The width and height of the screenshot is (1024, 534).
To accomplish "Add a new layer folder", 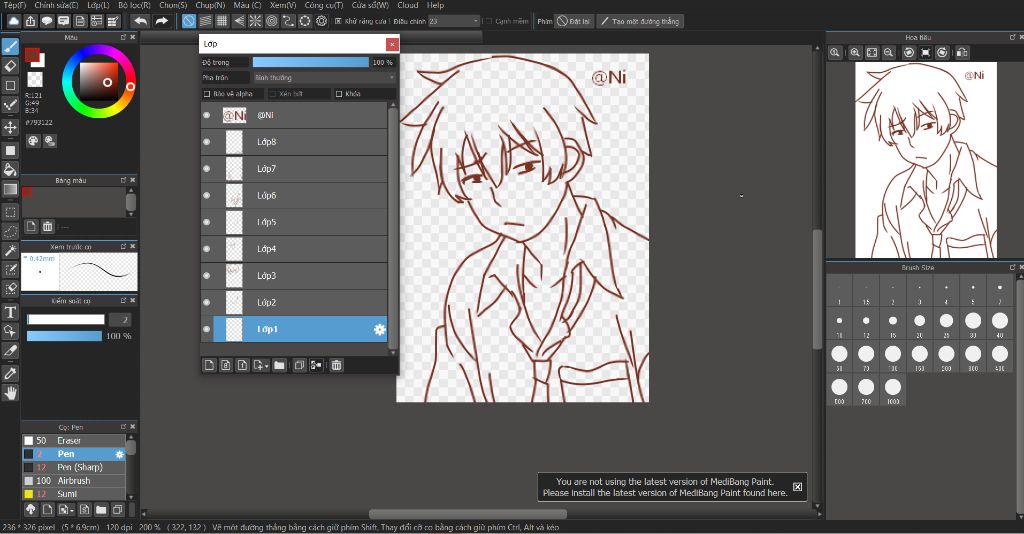I will tap(280, 365).
